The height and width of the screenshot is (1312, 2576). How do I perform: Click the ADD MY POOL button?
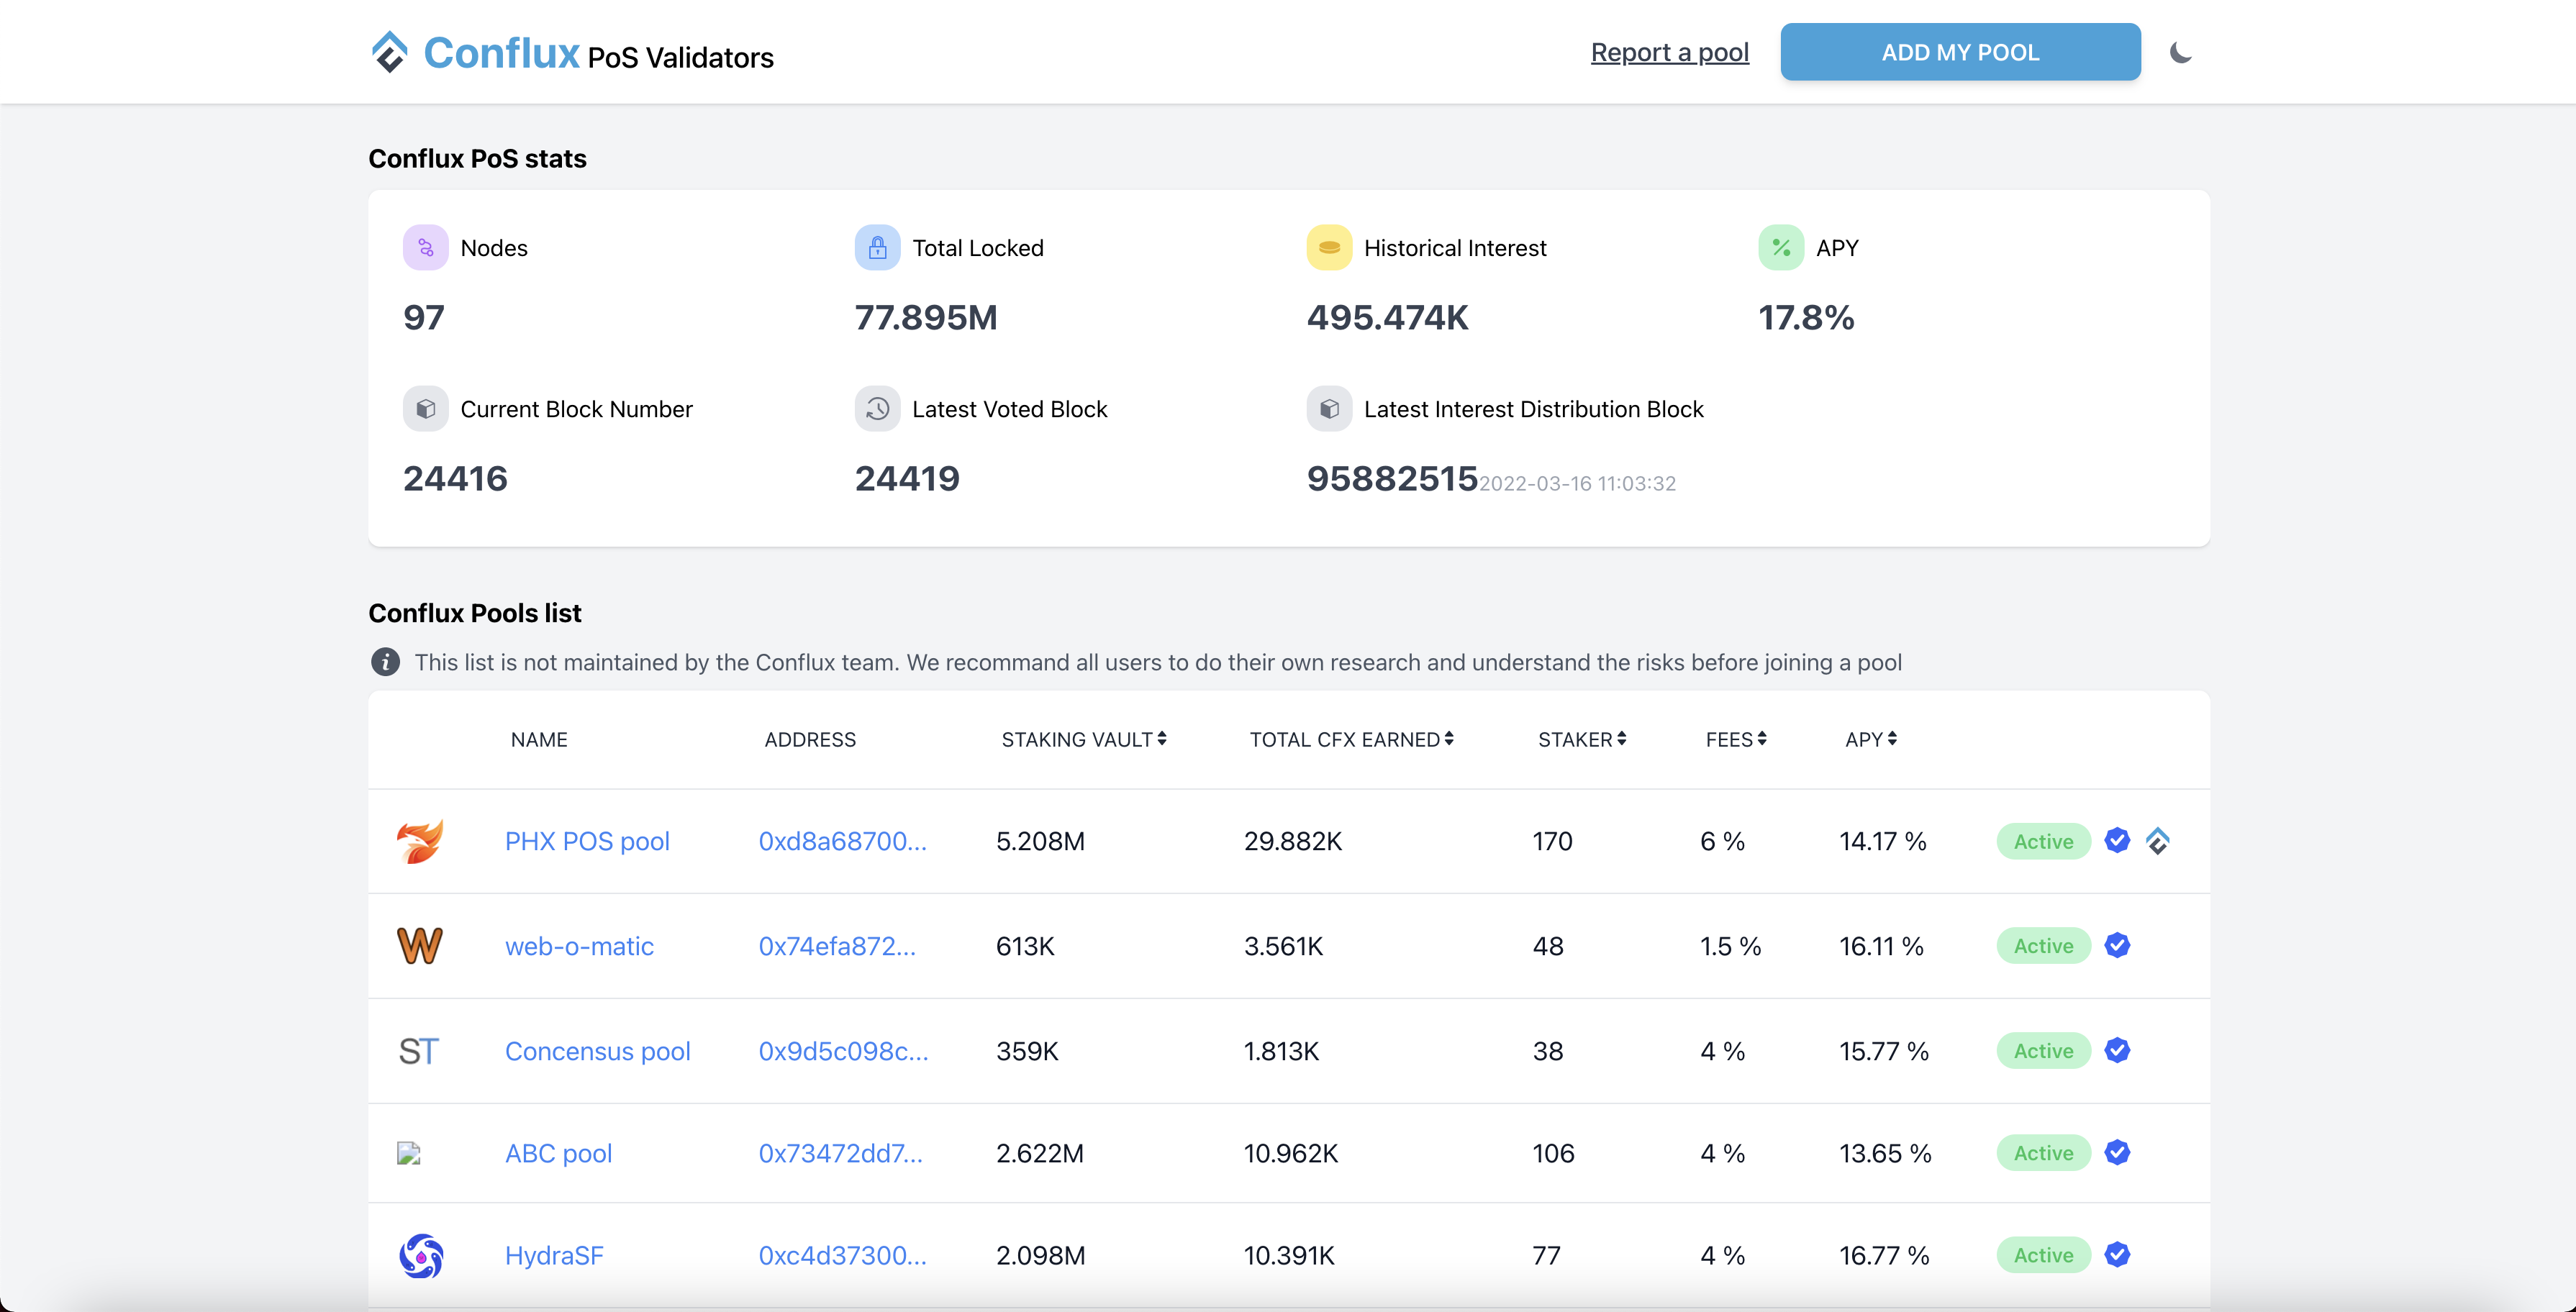coord(1960,52)
